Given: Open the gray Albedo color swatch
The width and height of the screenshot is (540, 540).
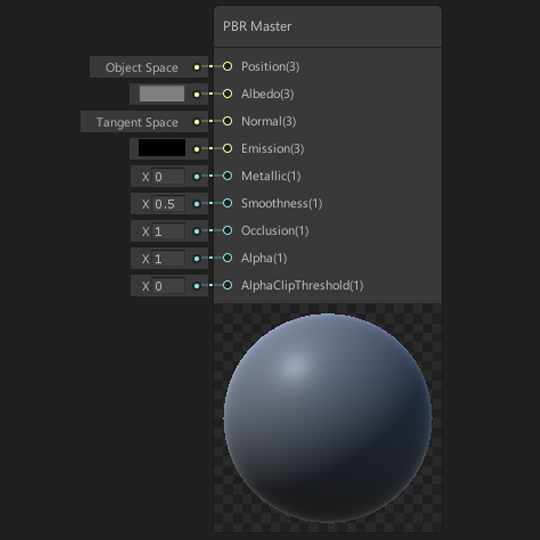Looking at the screenshot, I should 162,94.
